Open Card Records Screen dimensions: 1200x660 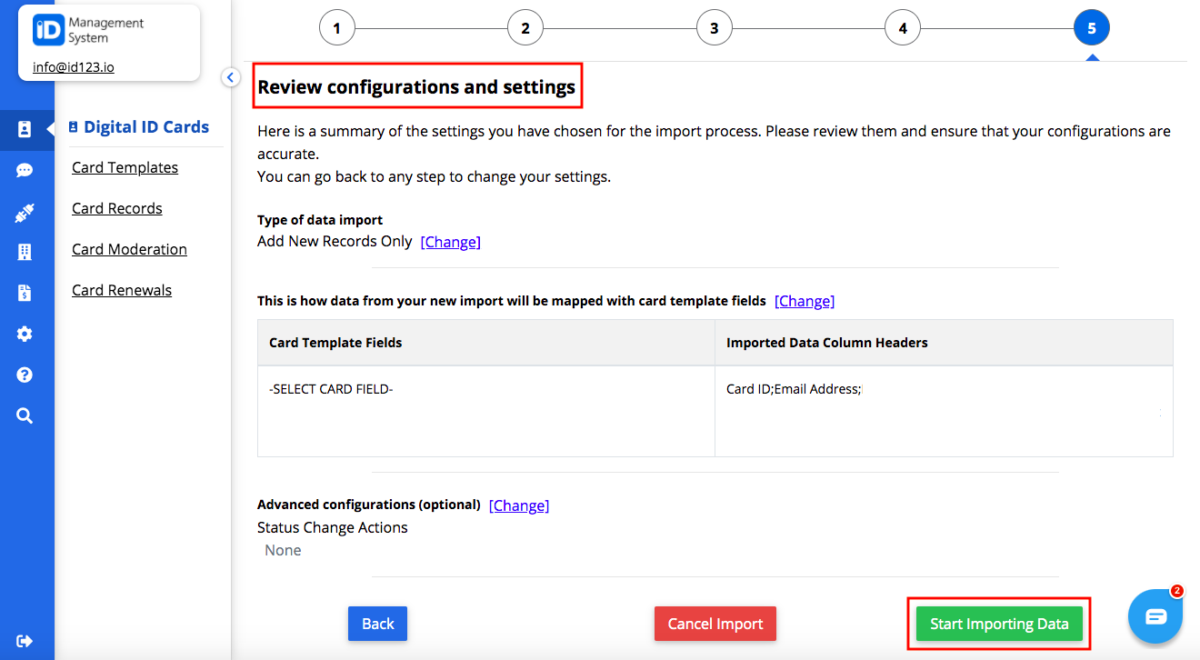[x=117, y=208]
